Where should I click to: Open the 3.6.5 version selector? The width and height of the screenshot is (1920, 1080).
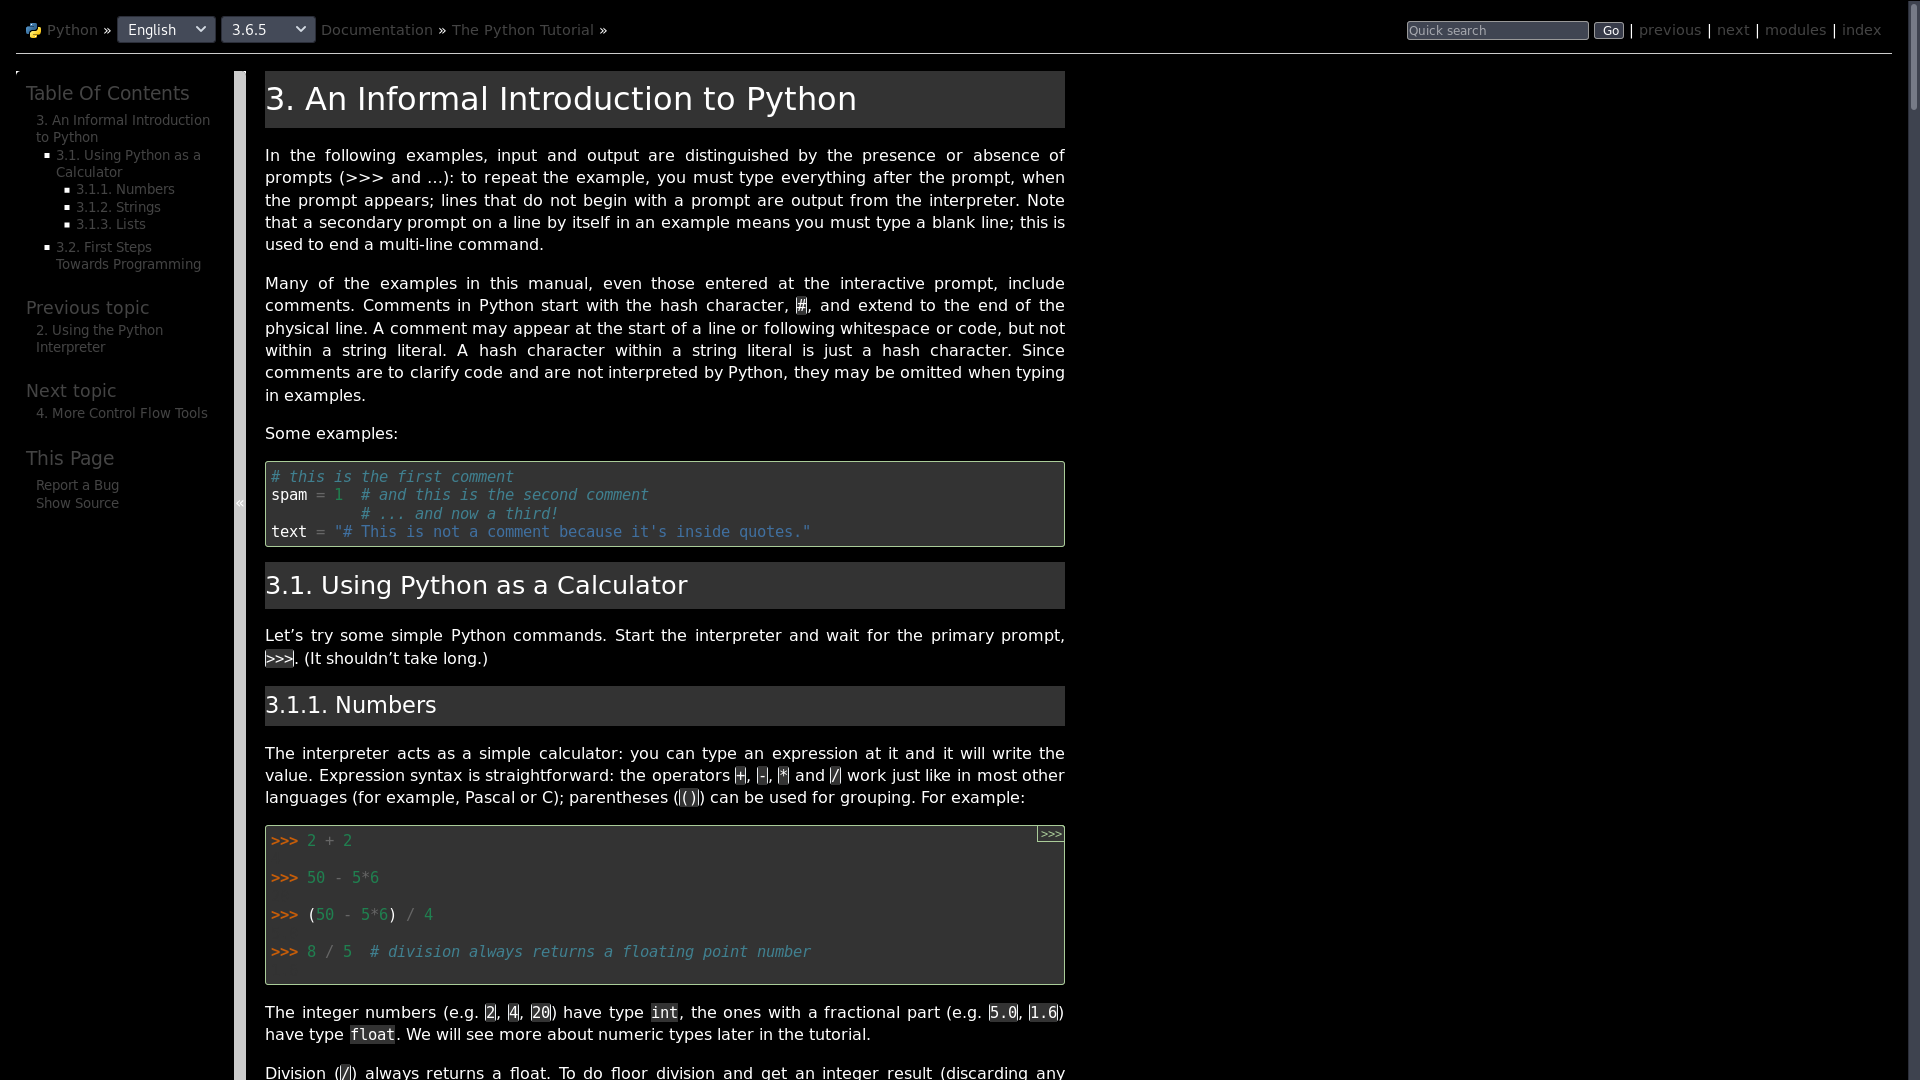pos(267,29)
